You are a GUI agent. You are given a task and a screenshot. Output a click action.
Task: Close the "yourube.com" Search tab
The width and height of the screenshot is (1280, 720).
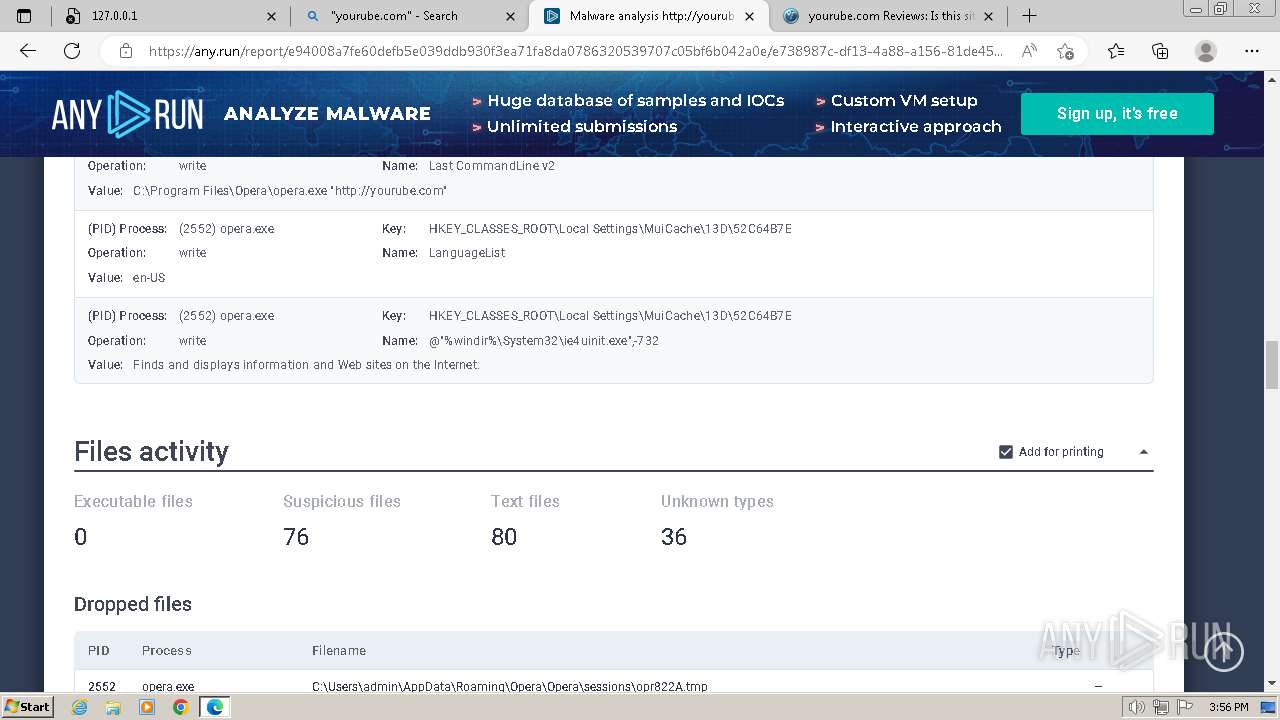[511, 16]
